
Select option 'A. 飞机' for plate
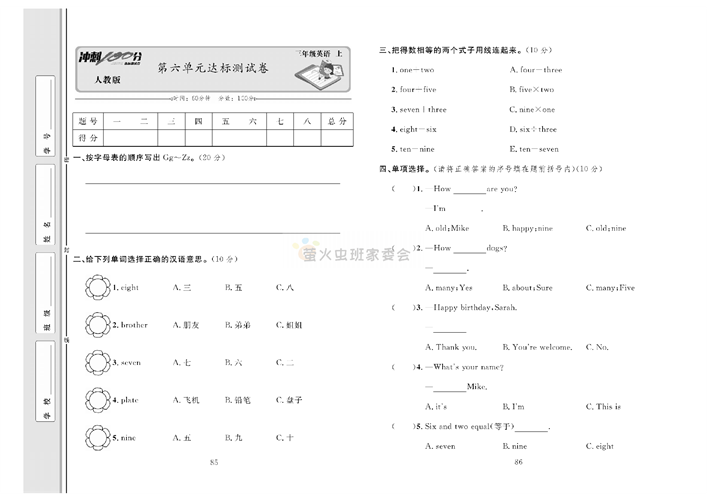[186, 400]
